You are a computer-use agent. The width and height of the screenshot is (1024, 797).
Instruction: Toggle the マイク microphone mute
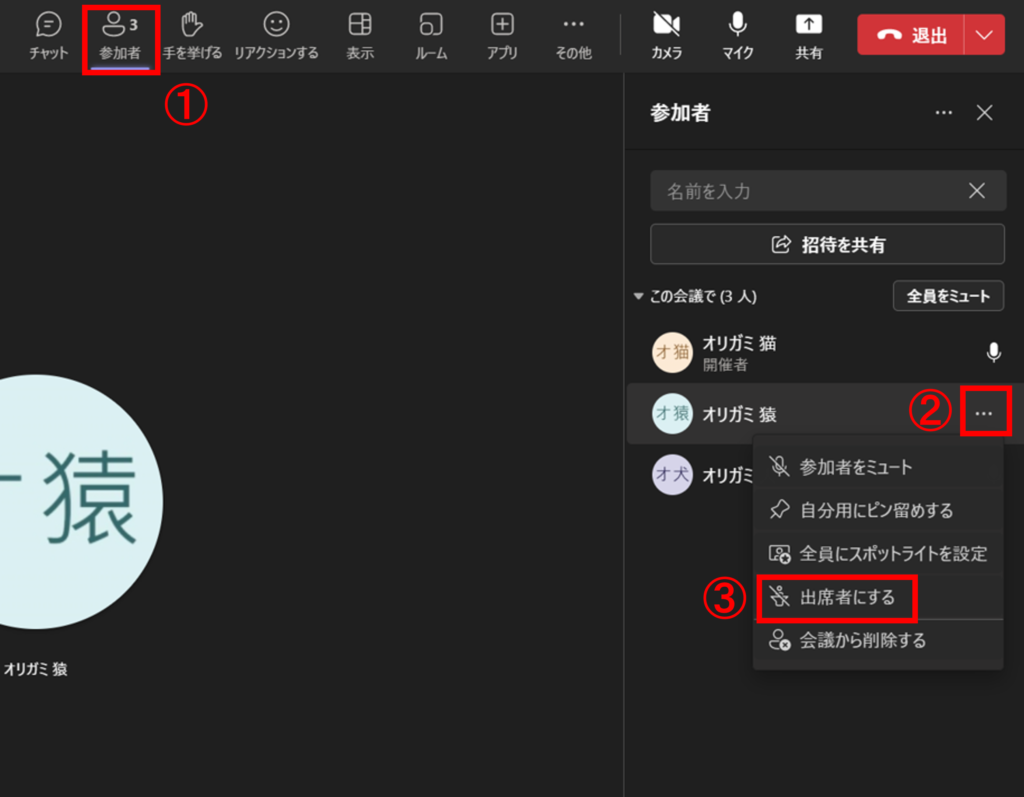click(x=737, y=35)
